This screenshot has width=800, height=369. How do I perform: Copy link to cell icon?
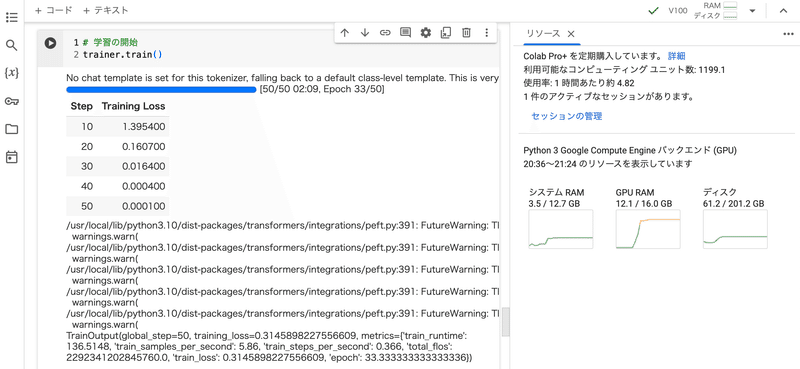385,33
